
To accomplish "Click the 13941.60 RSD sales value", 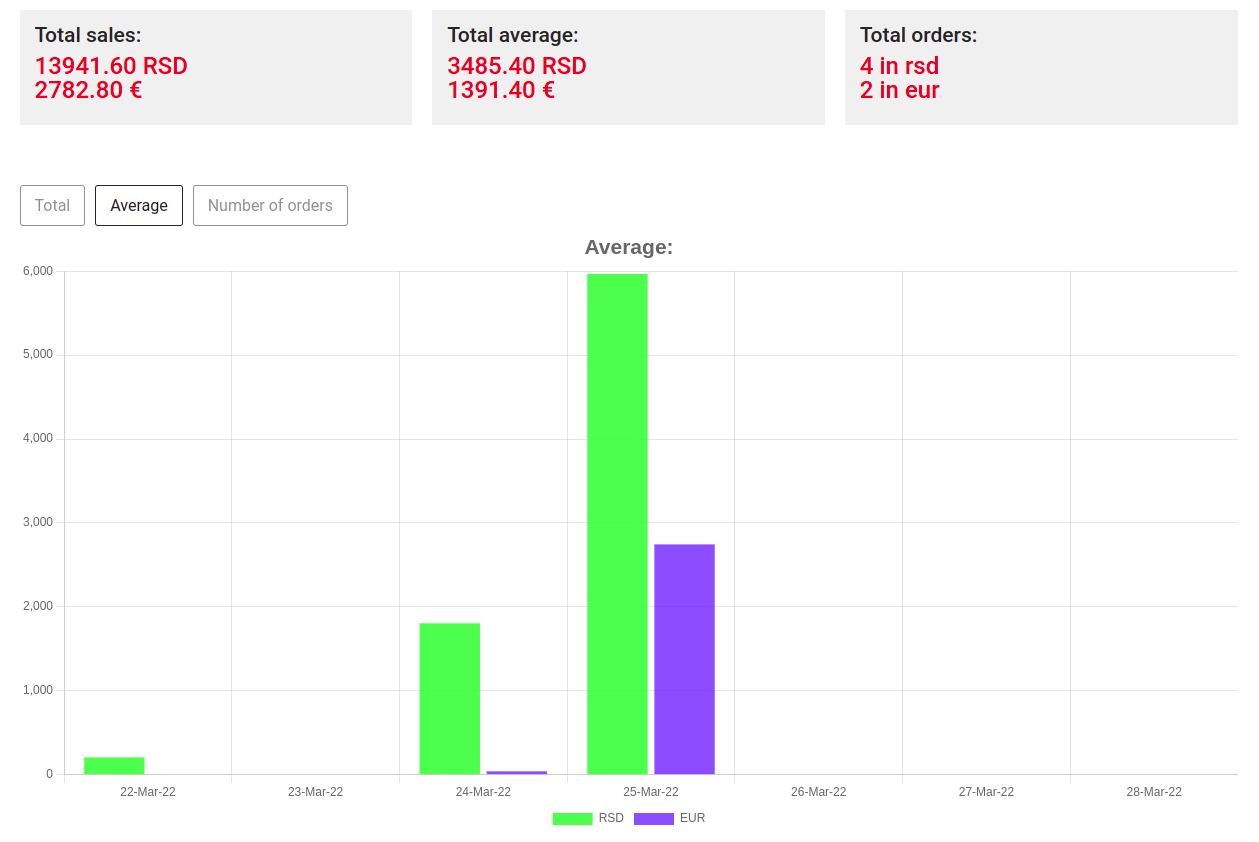I will [111, 66].
